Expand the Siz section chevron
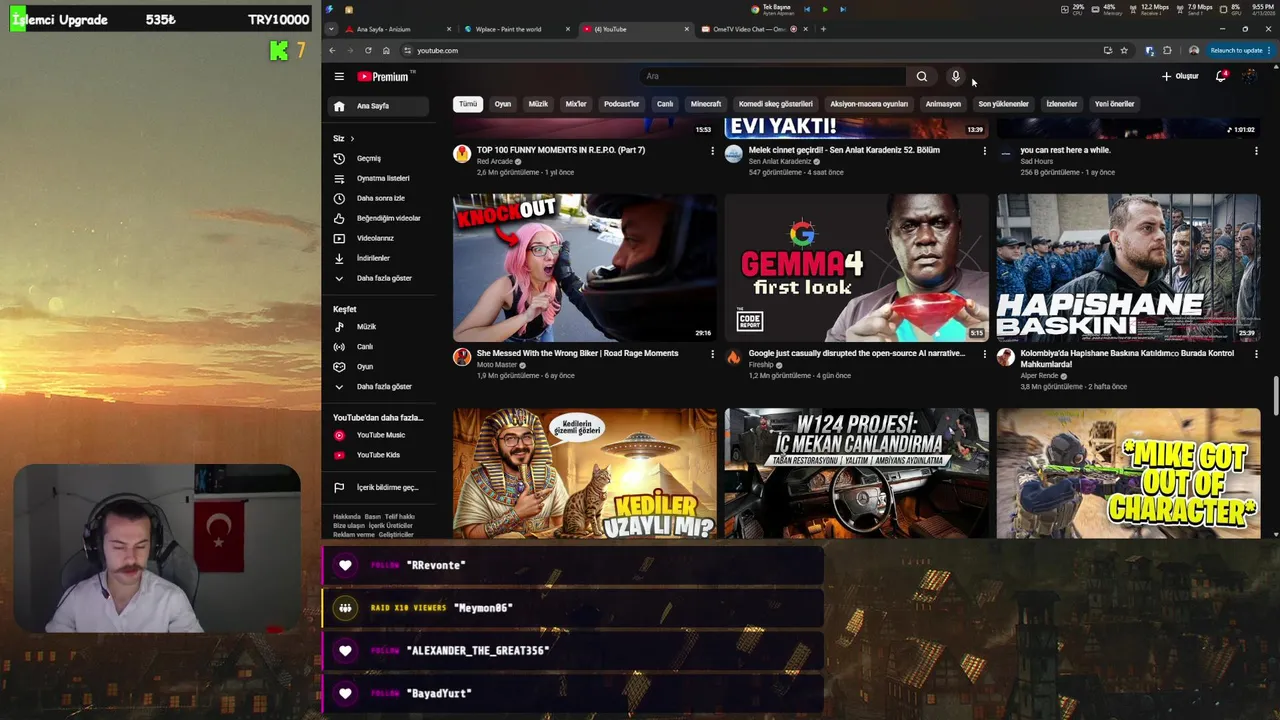The width and height of the screenshot is (1280, 720). point(352,138)
